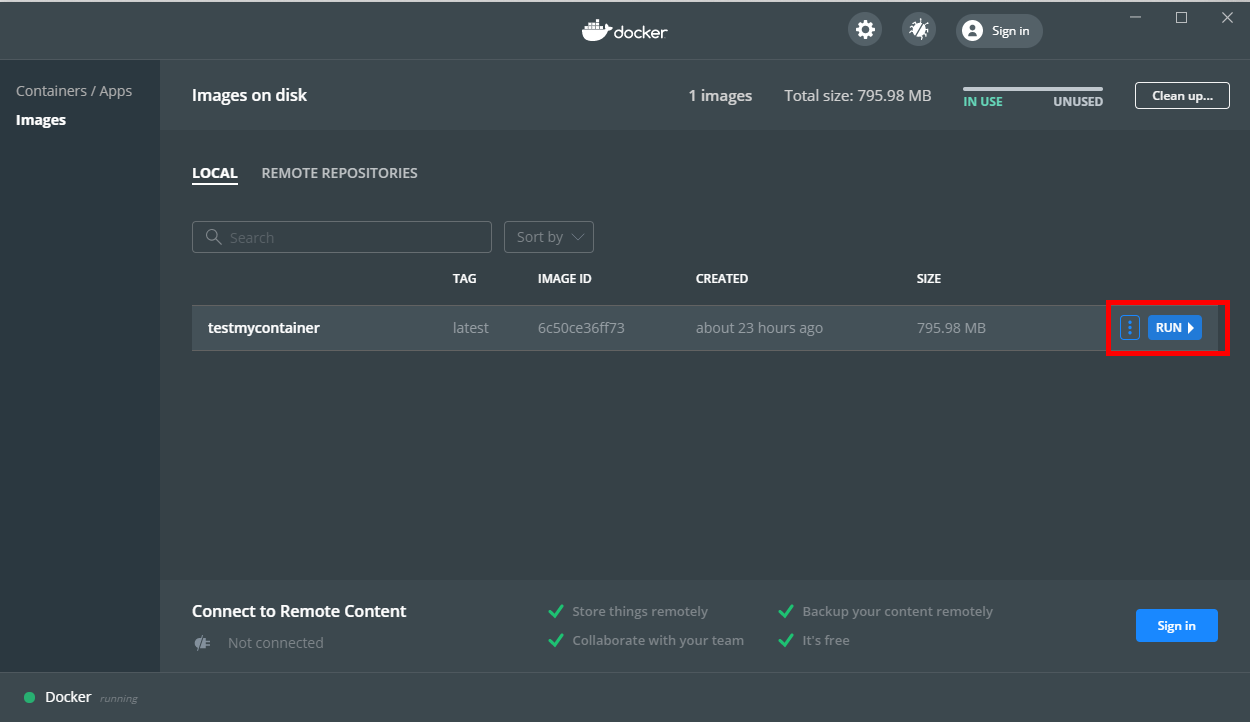Image resolution: width=1250 pixels, height=722 pixels.
Task: Select the testmycontainer image row
Action: point(600,328)
